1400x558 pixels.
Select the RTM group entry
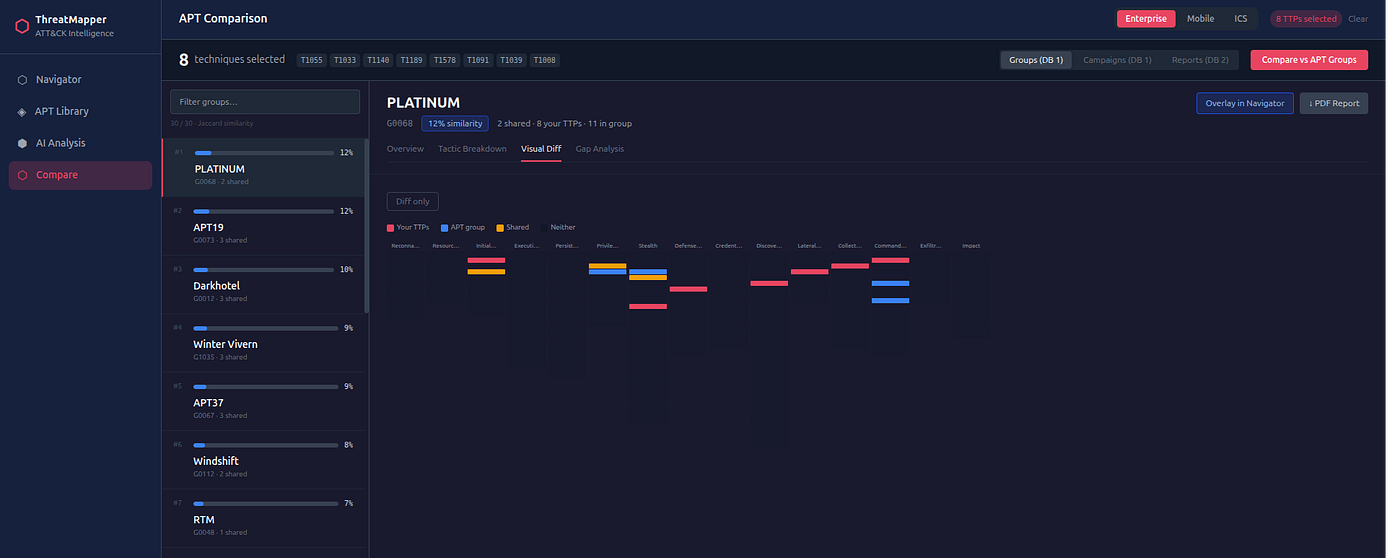coord(265,518)
